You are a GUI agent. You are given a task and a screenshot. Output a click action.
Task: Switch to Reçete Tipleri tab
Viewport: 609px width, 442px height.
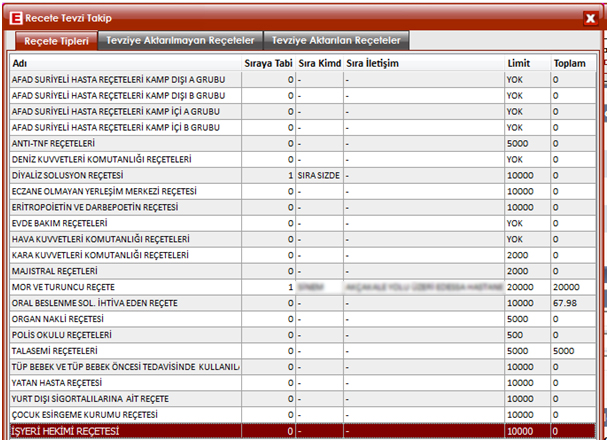point(56,41)
